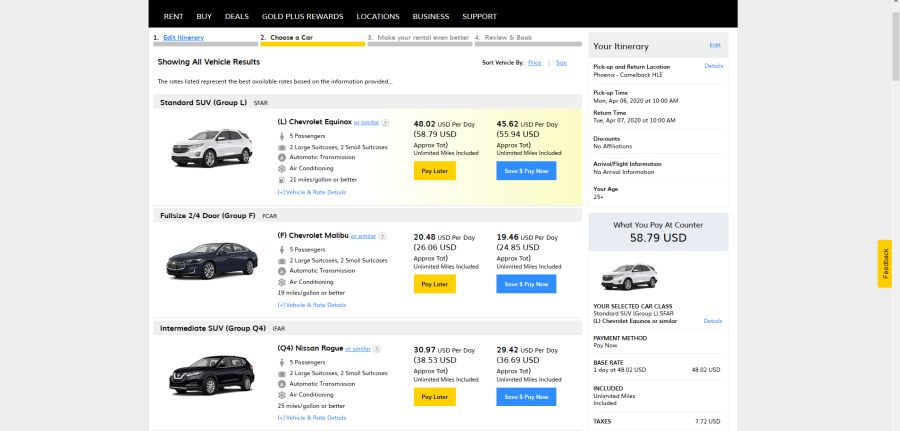Choose Pay Later for Nissan Rogue
900x431 pixels.
435,397
